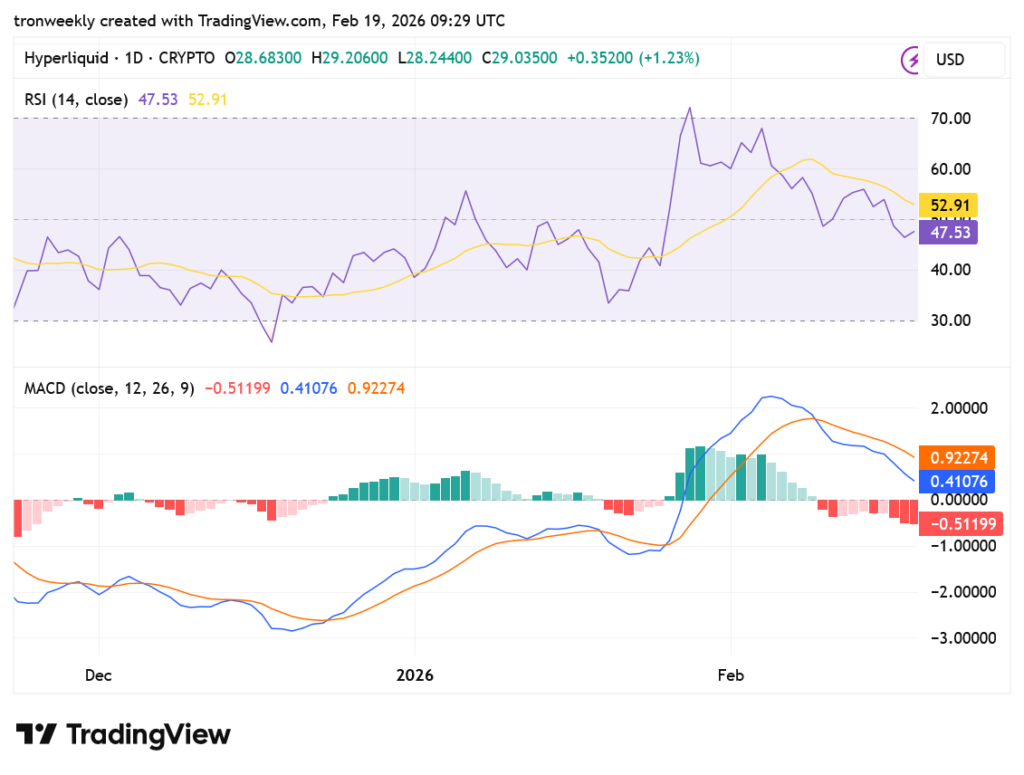Click the 70.00 RSI scale level
Image resolution: width=1024 pixels, height=775 pixels.
click(950, 119)
